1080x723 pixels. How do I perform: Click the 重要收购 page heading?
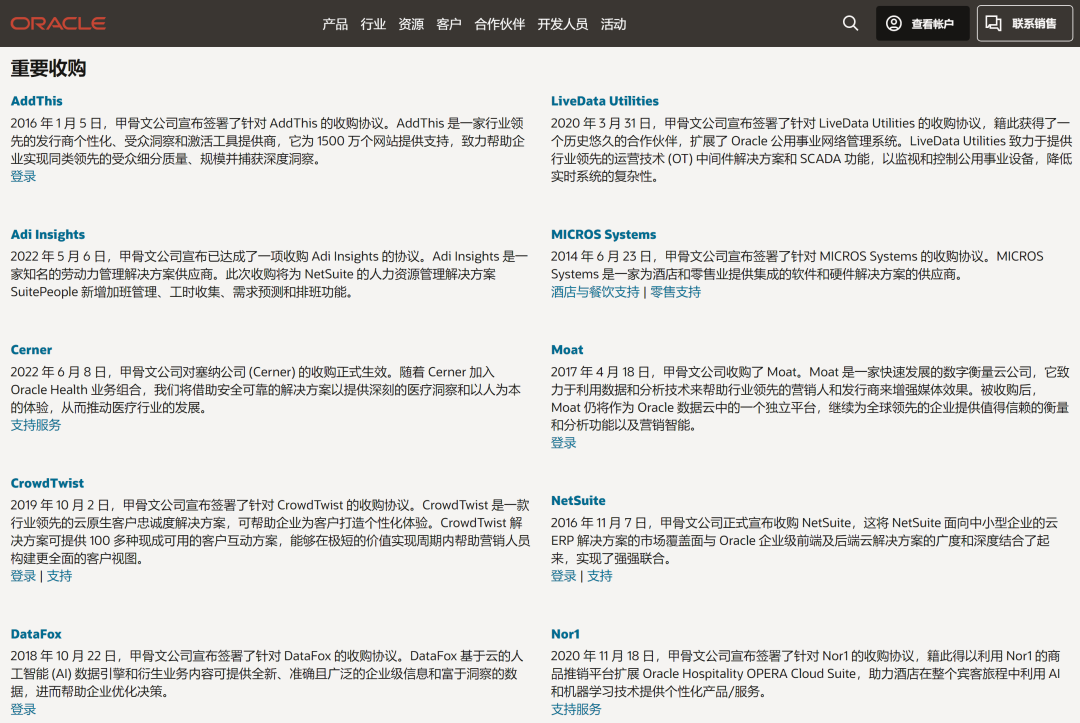[48, 68]
